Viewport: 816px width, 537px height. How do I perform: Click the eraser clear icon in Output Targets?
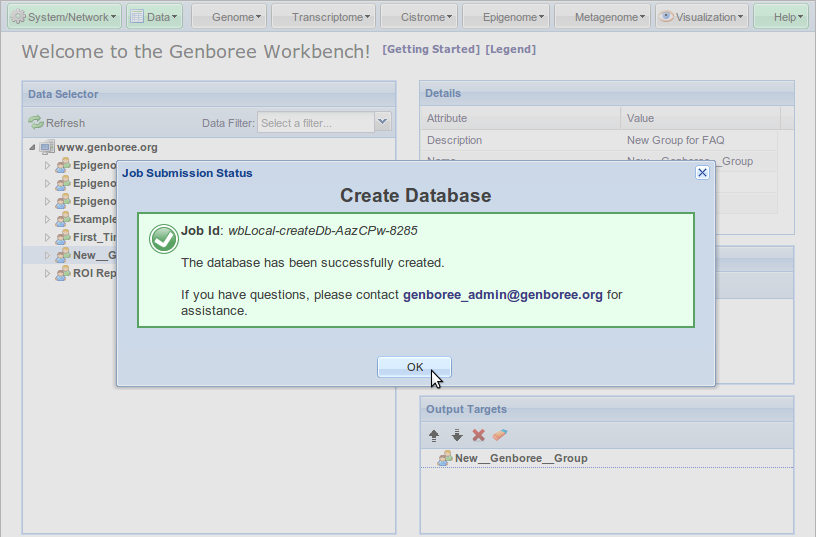click(x=500, y=435)
